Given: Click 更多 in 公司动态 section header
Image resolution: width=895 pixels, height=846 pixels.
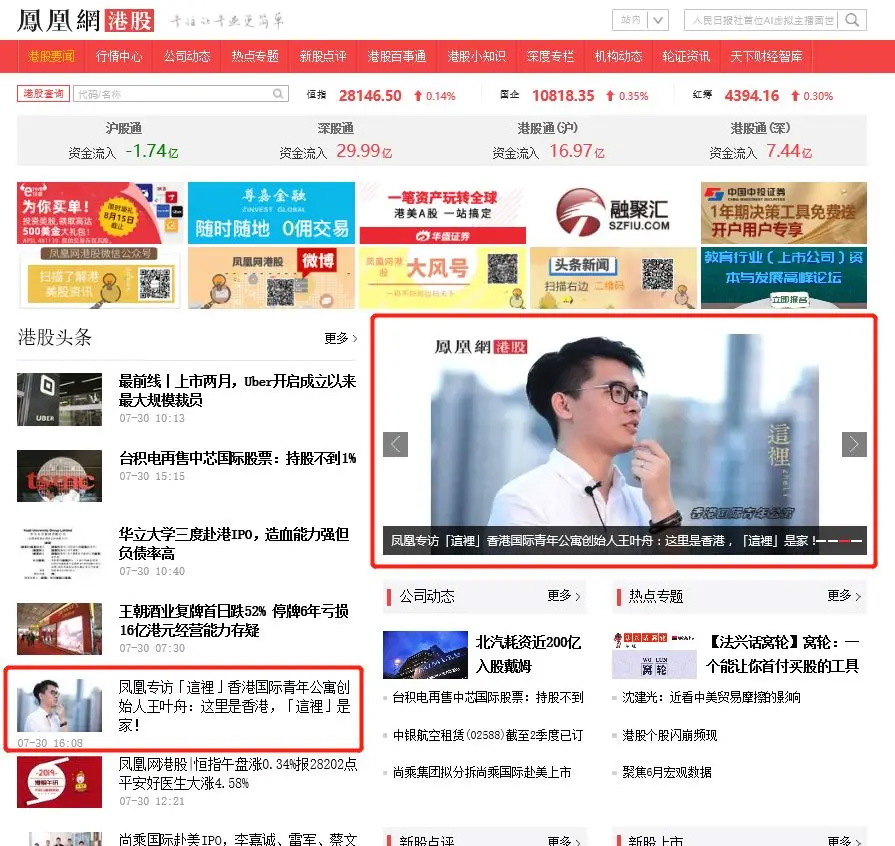Looking at the screenshot, I should [564, 596].
